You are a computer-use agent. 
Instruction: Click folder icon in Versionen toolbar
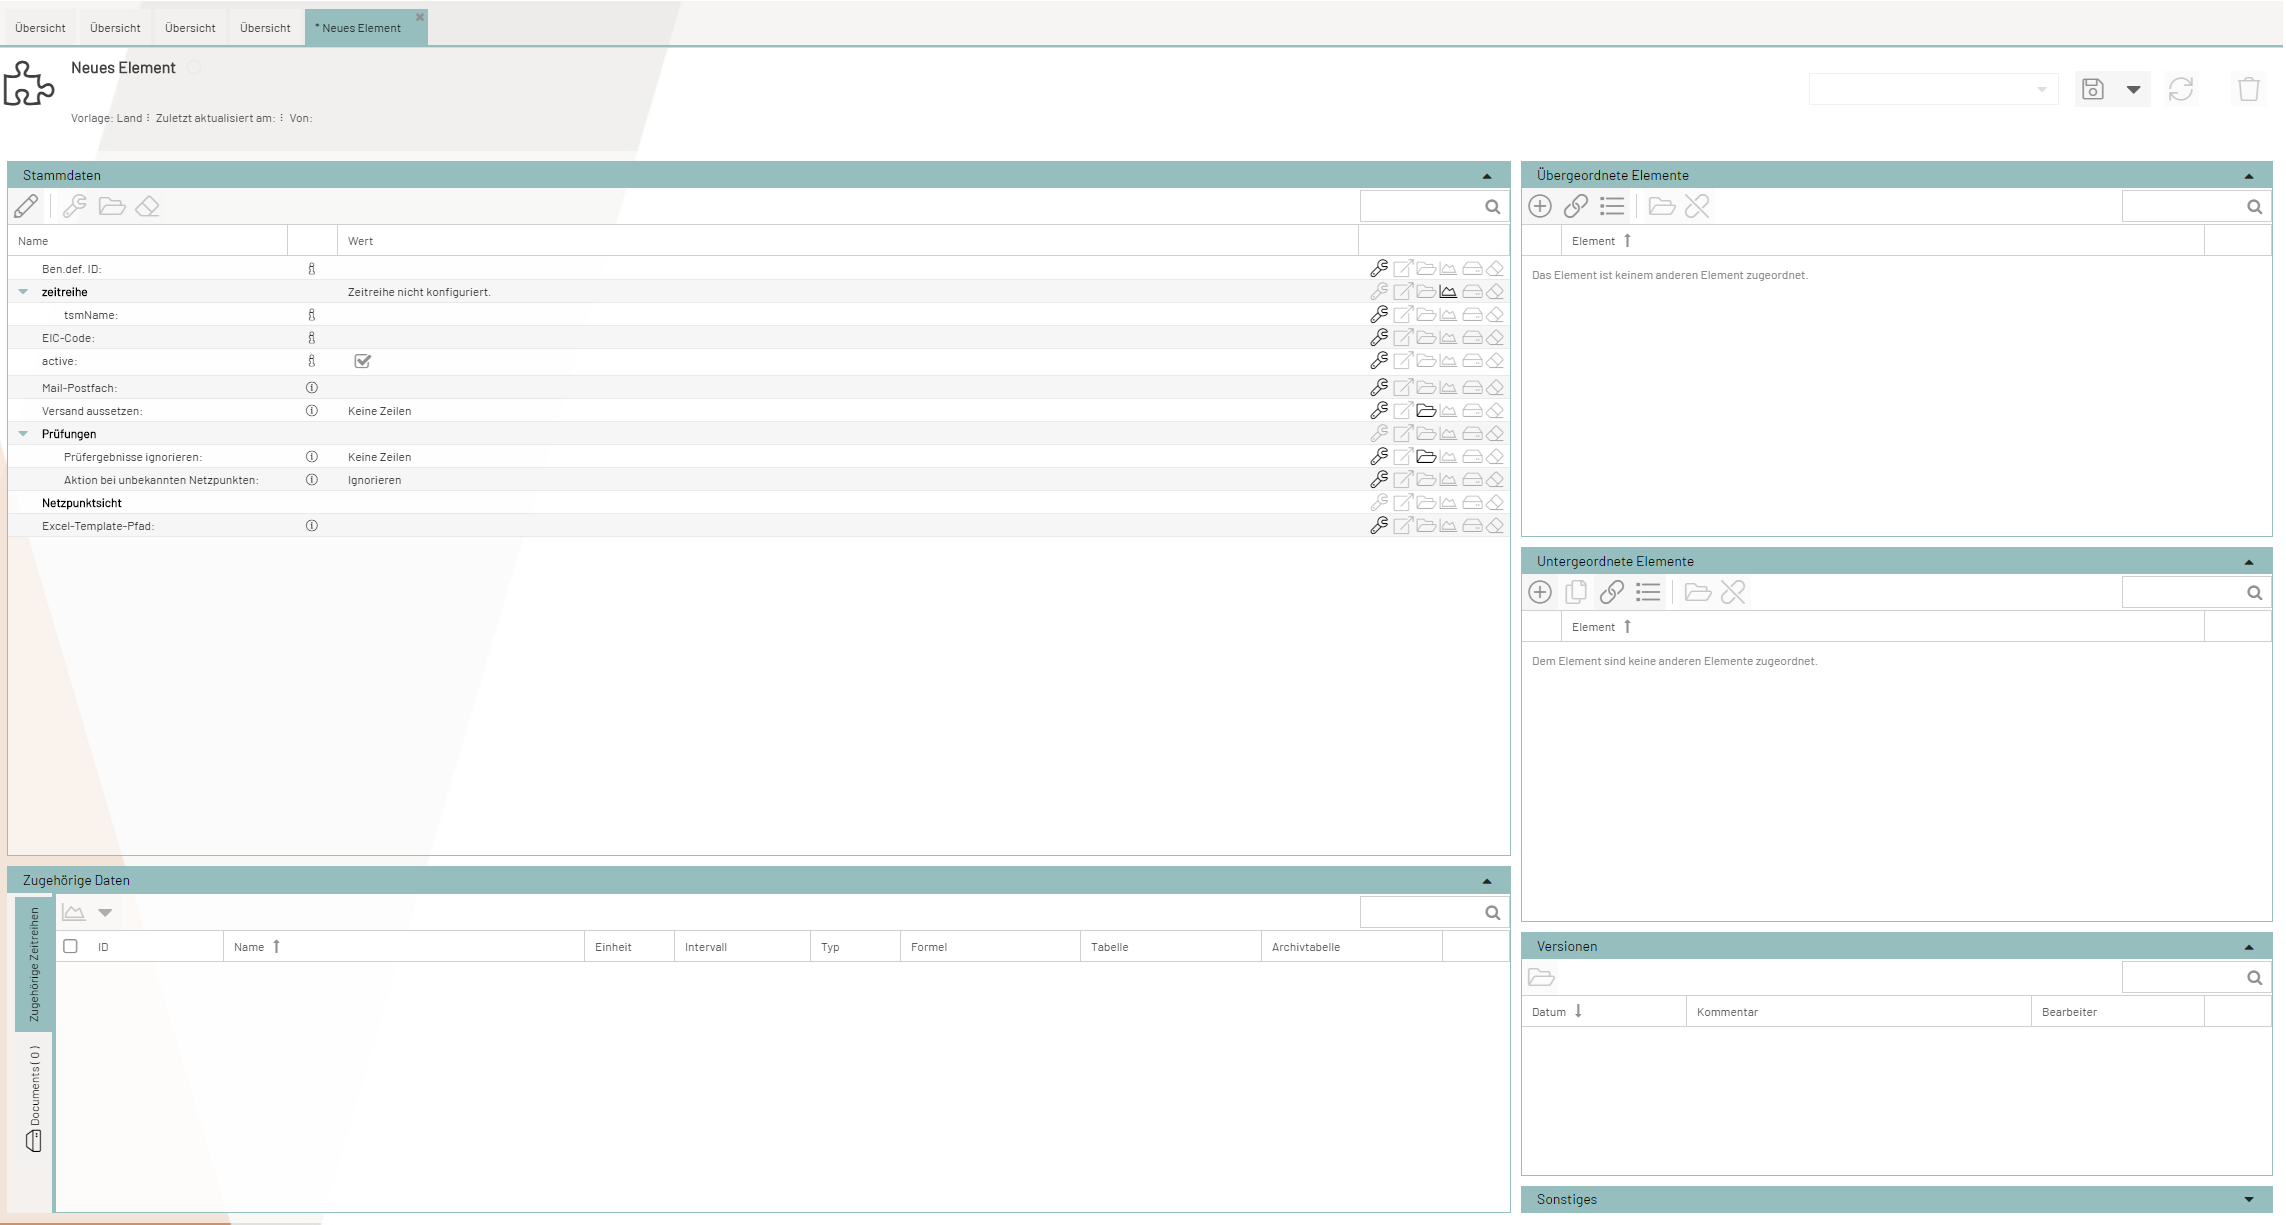coord(1541,977)
